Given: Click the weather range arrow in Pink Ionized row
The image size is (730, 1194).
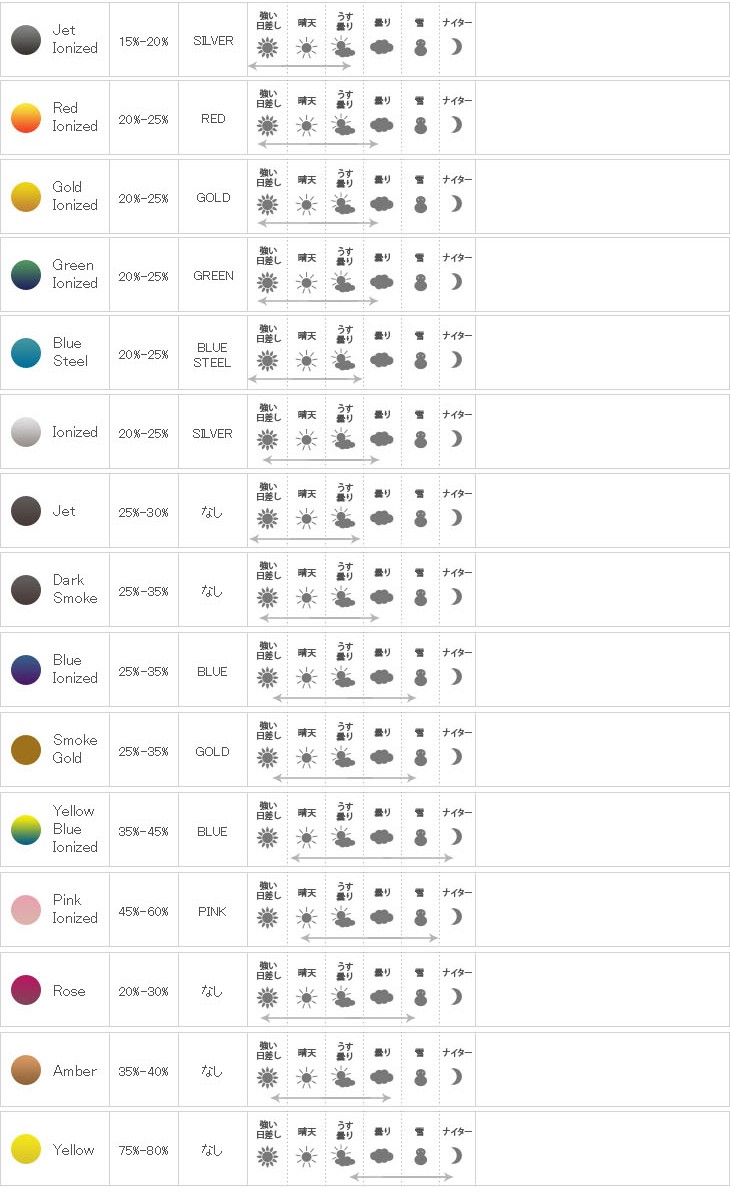Looking at the screenshot, I should click(370, 938).
